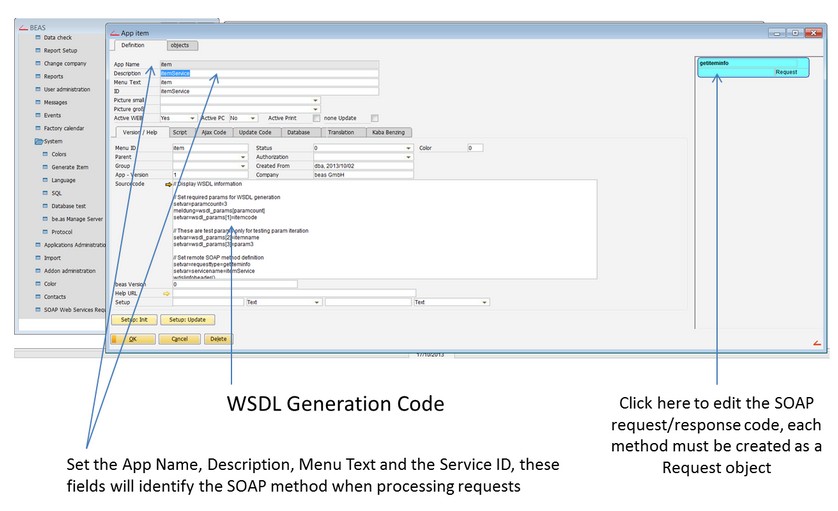Click the Help URL arrow icon
The height and width of the screenshot is (511, 838).
coord(166,293)
